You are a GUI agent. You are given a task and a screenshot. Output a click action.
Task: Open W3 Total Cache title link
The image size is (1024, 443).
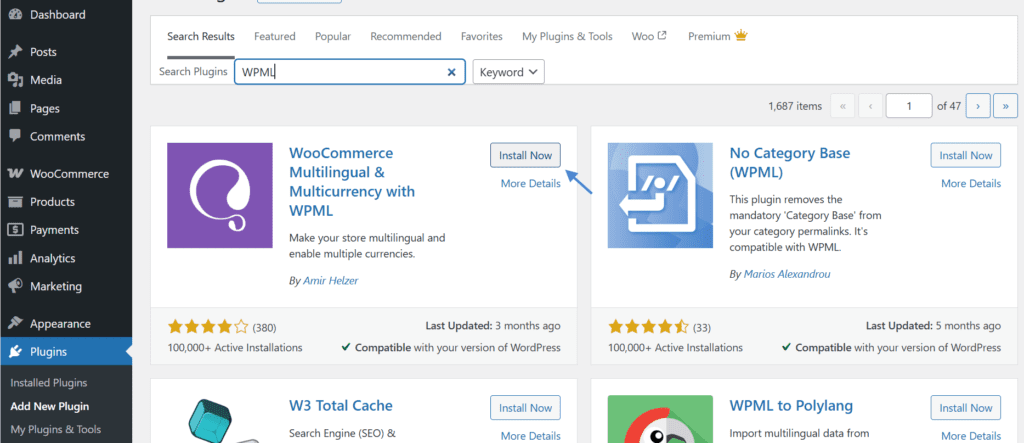(341, 406)
